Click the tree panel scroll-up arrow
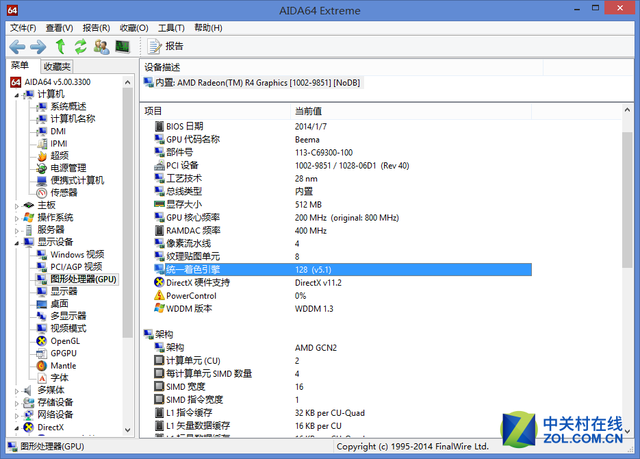 [x=128, y=82]
